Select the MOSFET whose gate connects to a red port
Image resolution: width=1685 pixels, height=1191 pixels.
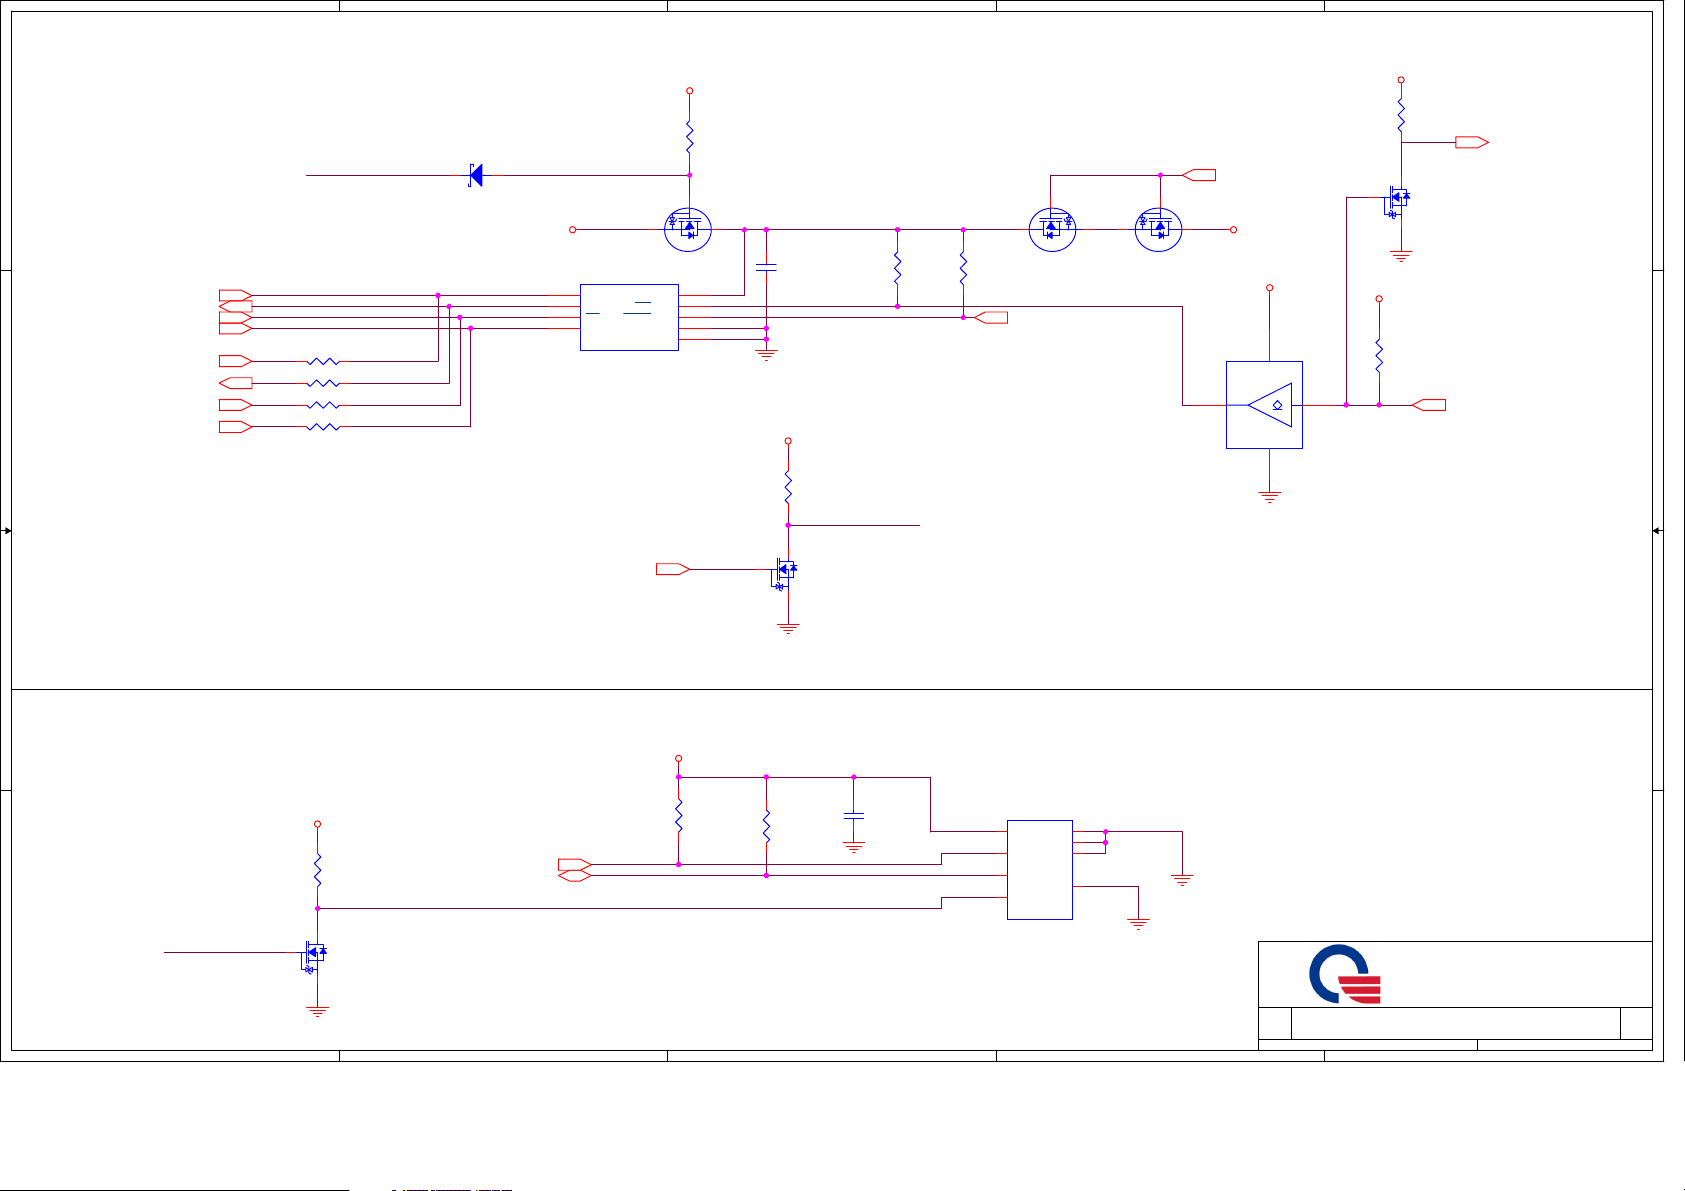click(x=785, y=574)
